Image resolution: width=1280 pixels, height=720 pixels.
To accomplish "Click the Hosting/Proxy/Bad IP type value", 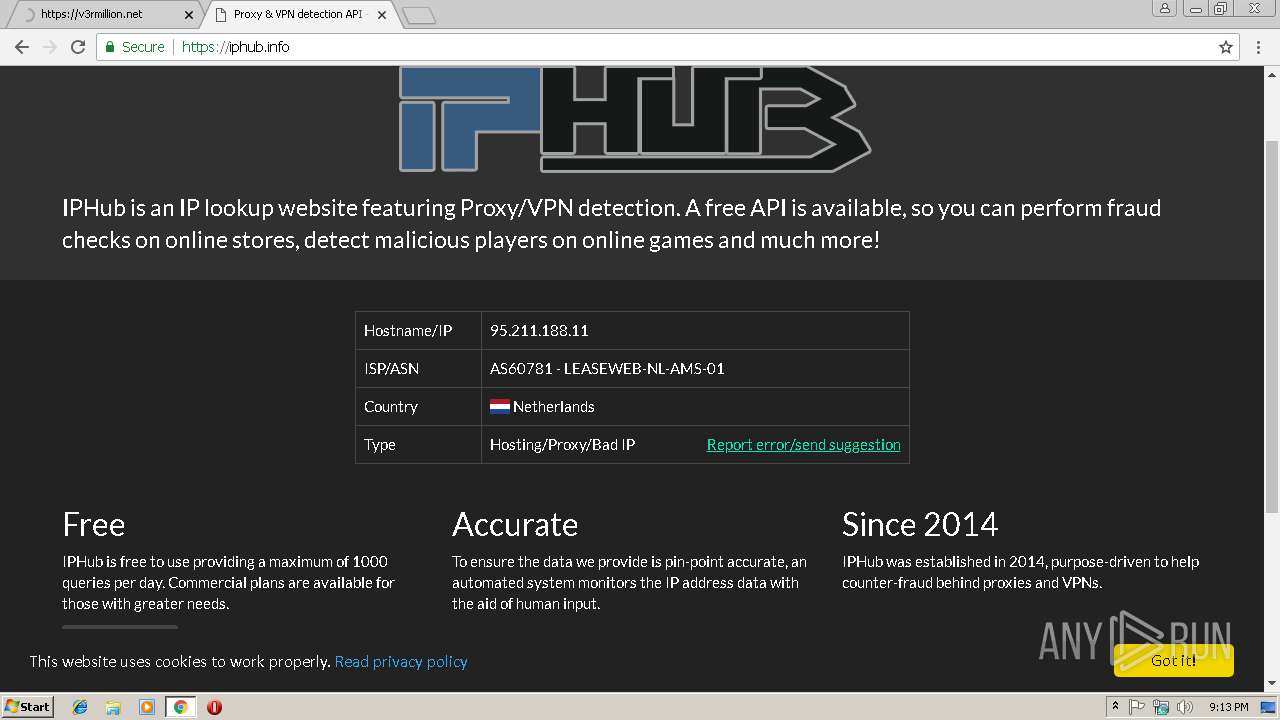I will [x=562, y=445].
